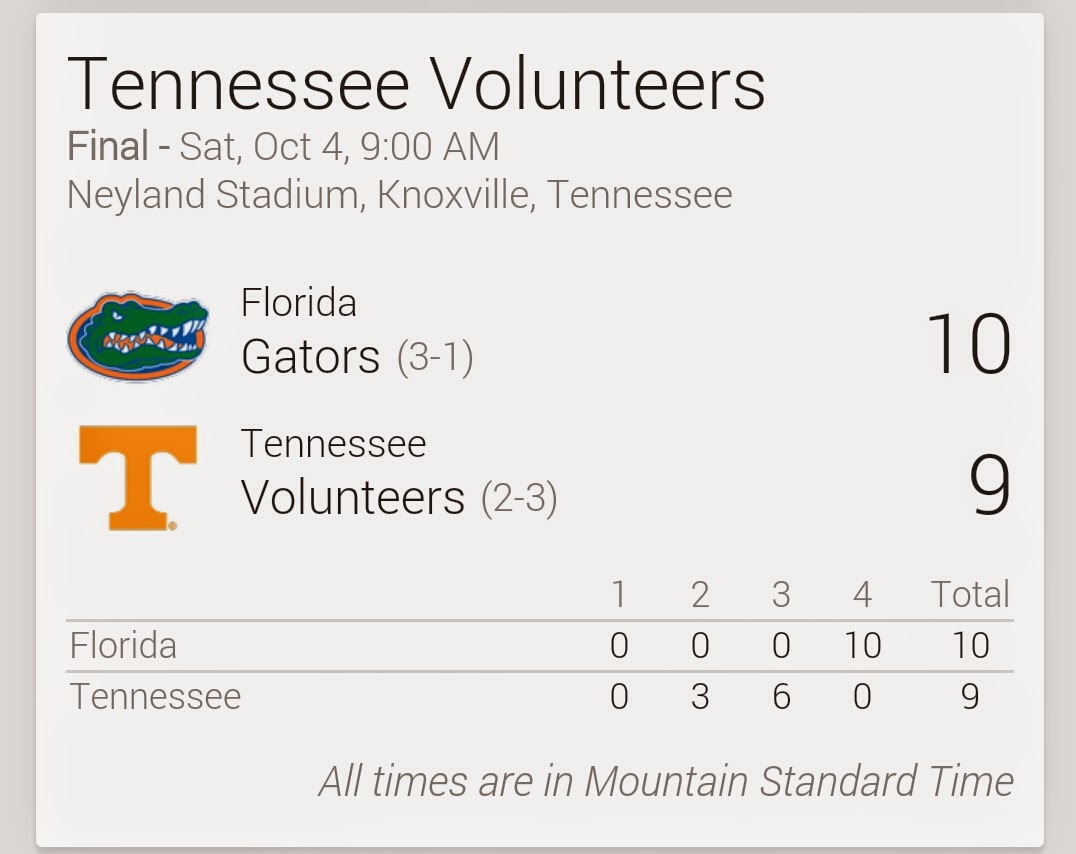Viewport: 1076px width, 854px height.
Task: Open the Tennessee Volunteers card title
Action: click(416, 84)
